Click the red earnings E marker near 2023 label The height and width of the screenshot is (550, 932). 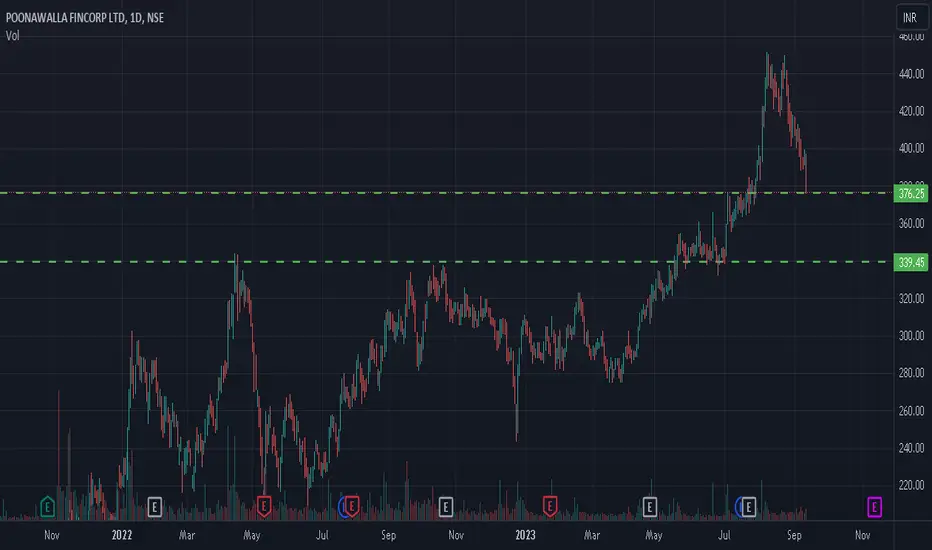click(x=550, y=507)
